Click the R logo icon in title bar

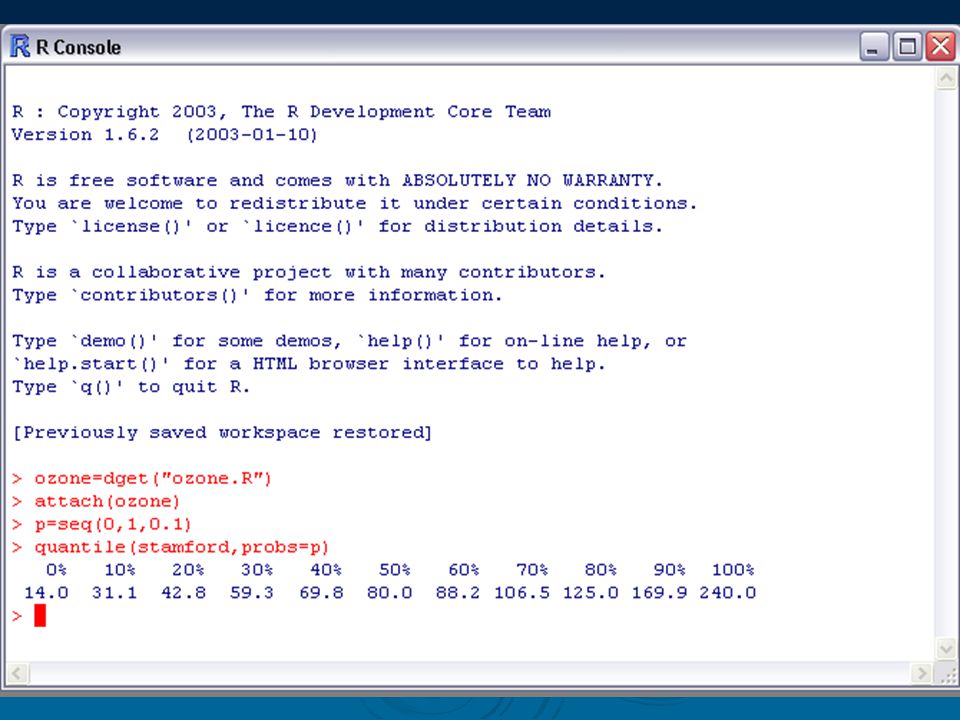pyautogui.click(x=20, y=47)
